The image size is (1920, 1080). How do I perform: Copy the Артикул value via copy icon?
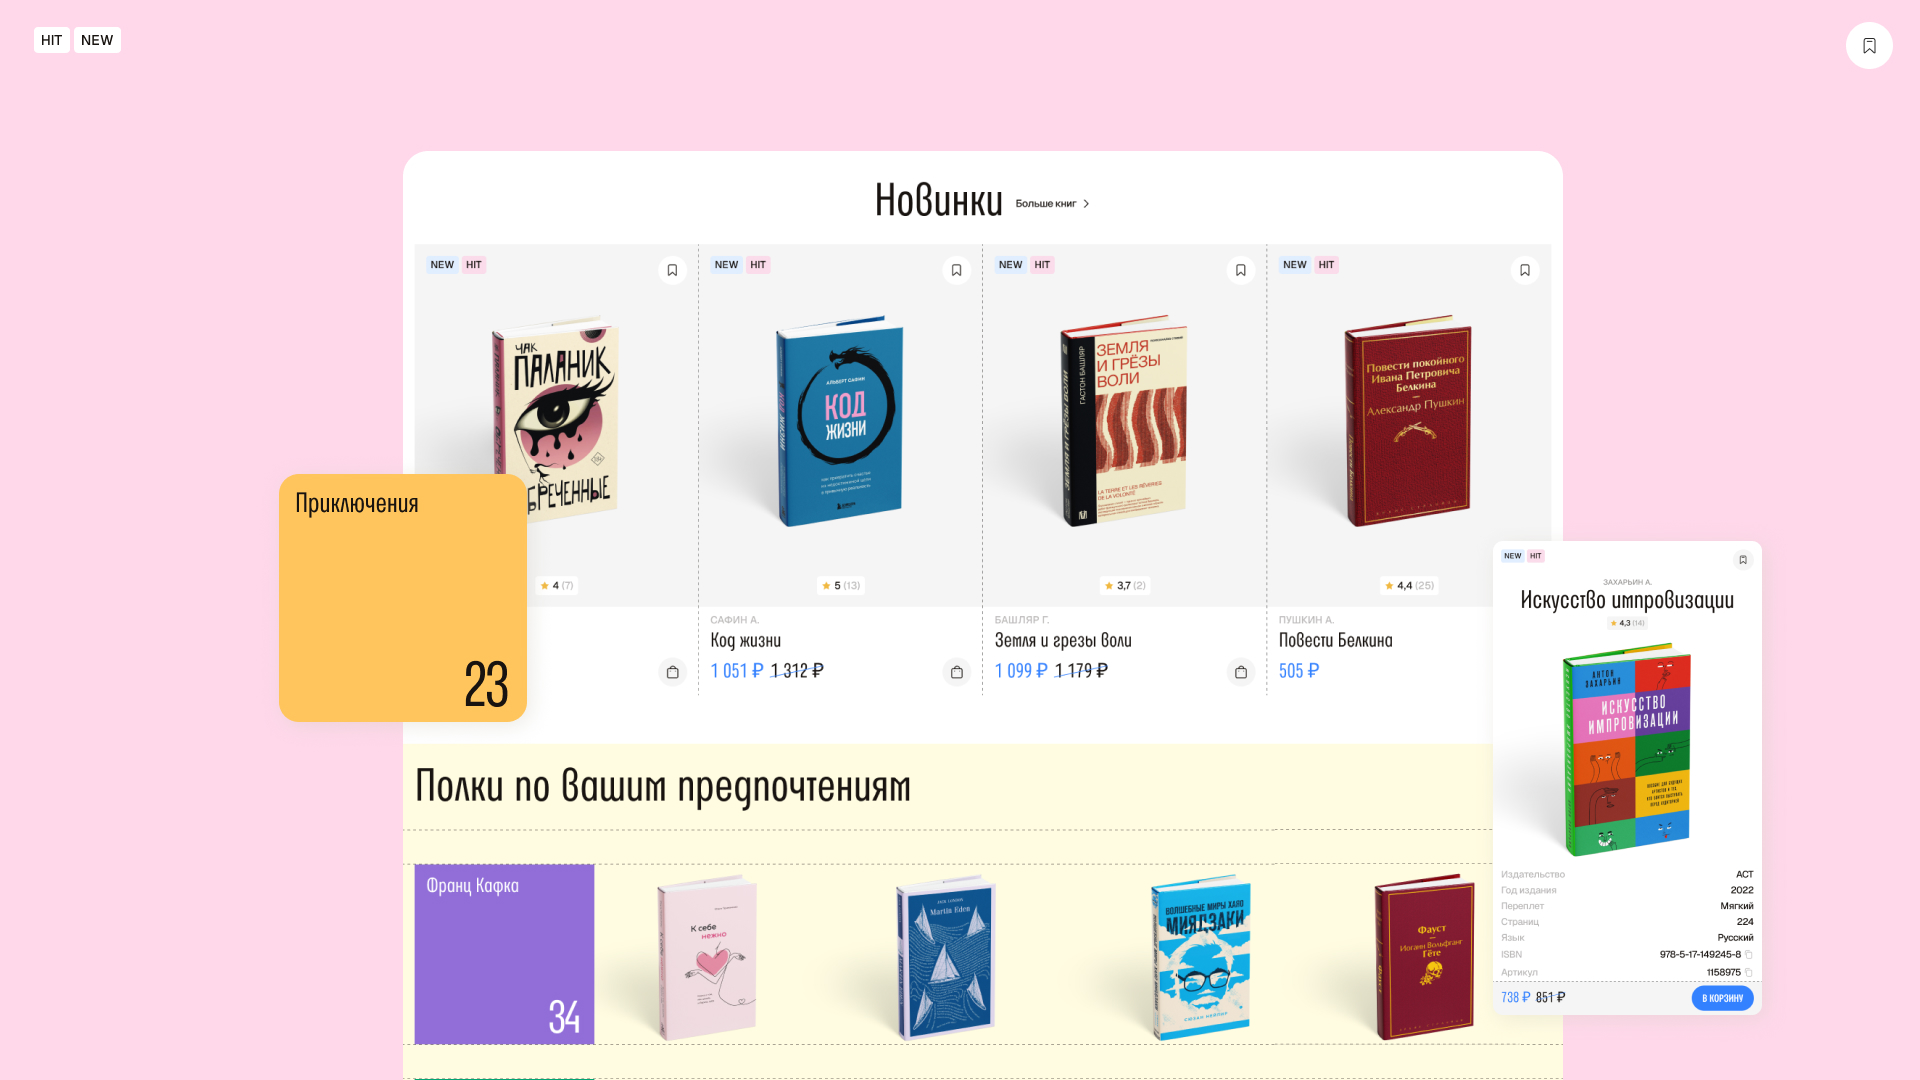[x=1748, y=973]
